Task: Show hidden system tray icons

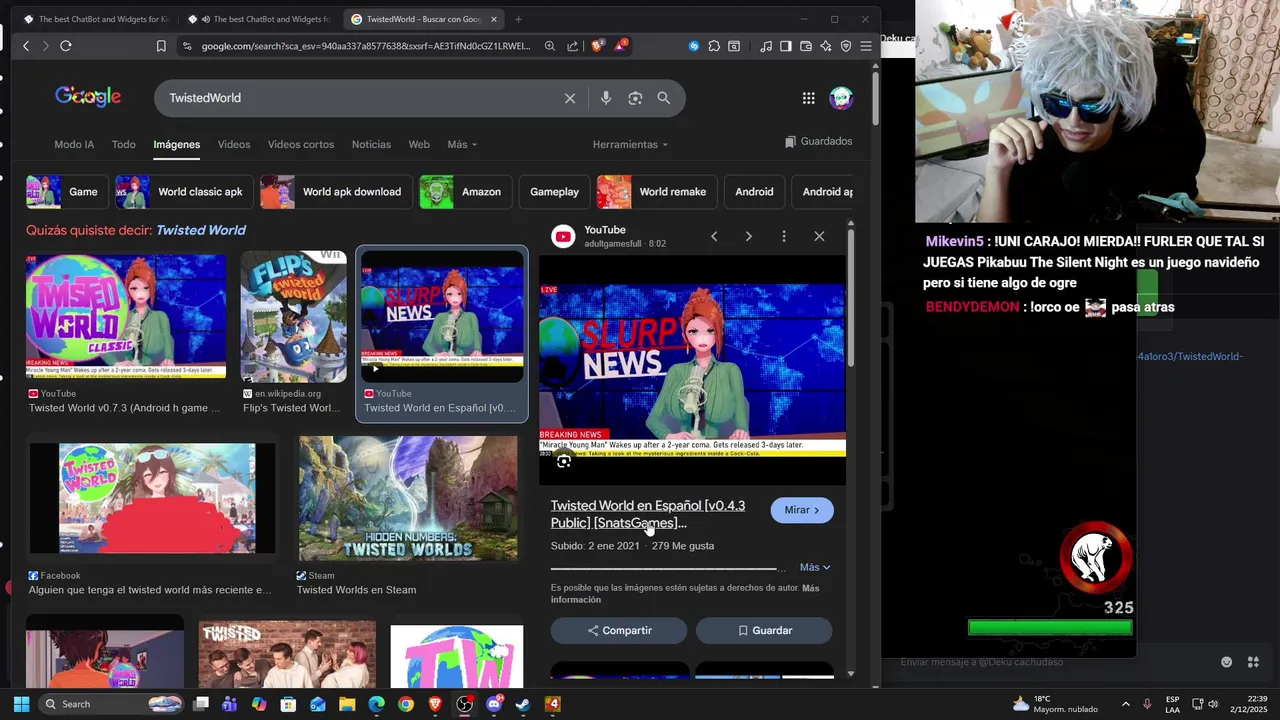Action: 1126,704
